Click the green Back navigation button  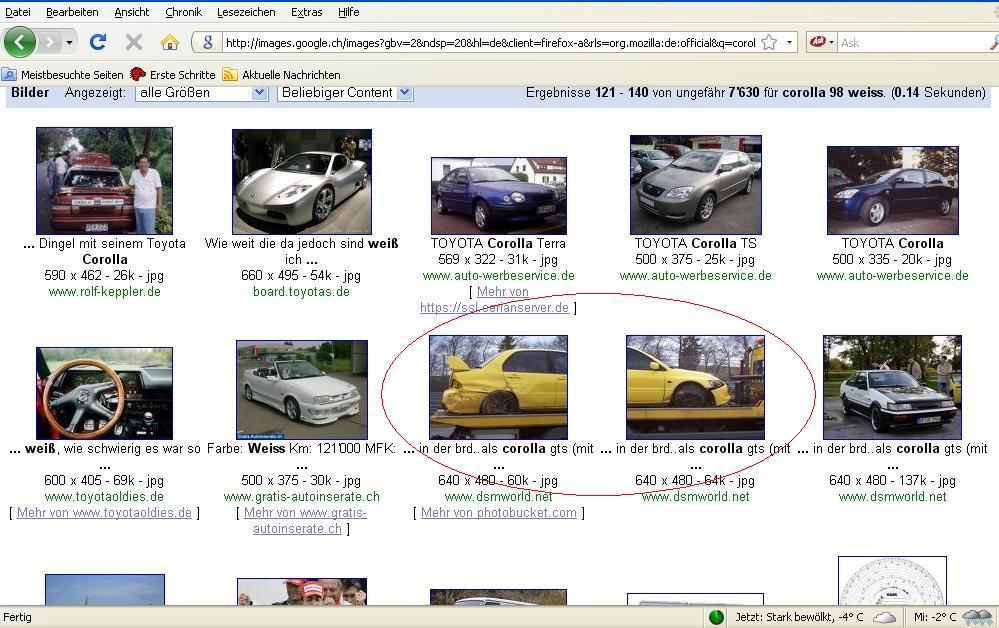20,42
